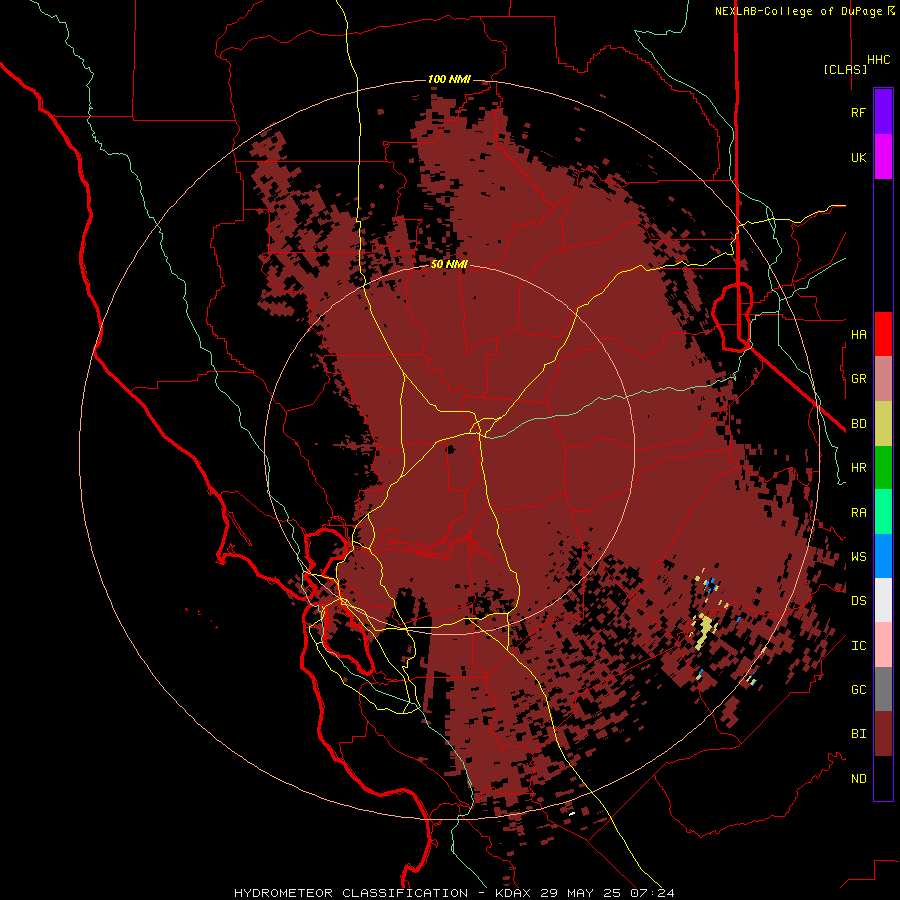This screenshot has height=900, width=900.
Task: Click the BD legend label
Action: pos(858,424)
